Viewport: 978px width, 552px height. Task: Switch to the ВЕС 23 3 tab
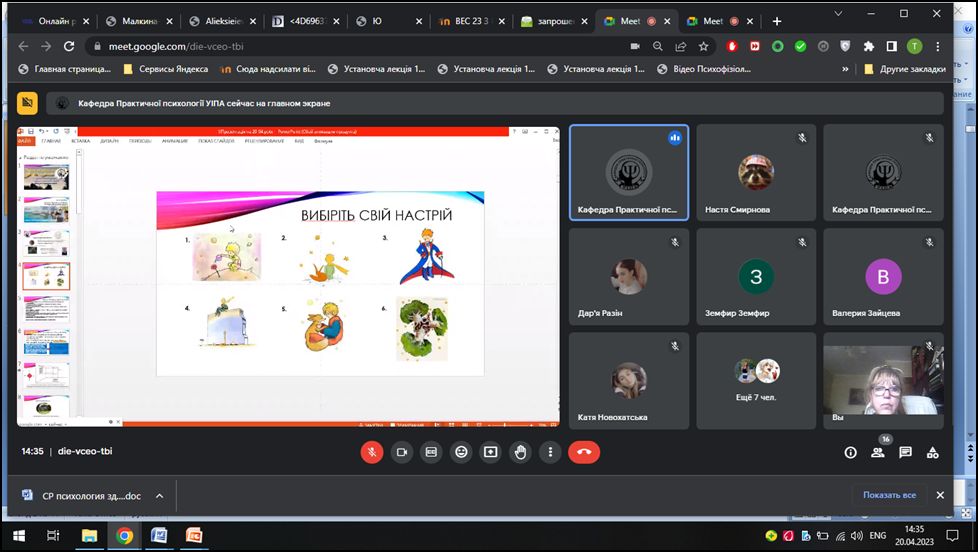coord(471,21)
